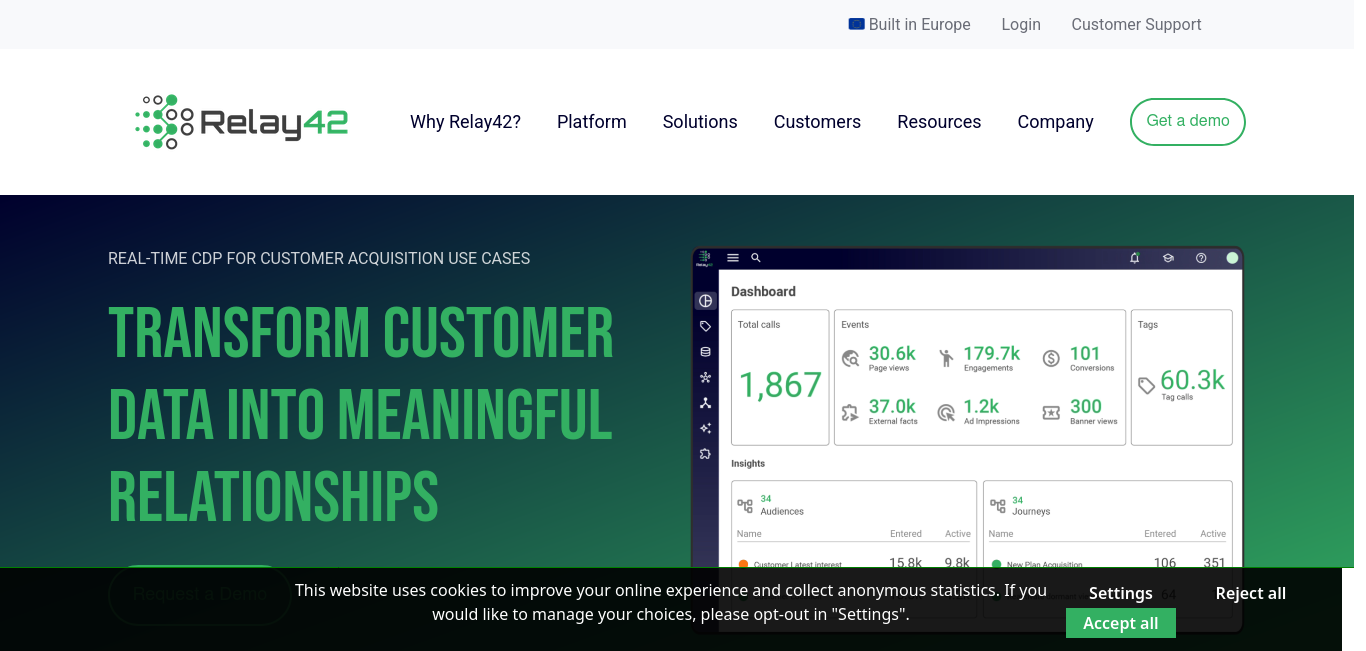Open the Solutions menu
The image size is (1366, 651).
(x=700, y=122)
